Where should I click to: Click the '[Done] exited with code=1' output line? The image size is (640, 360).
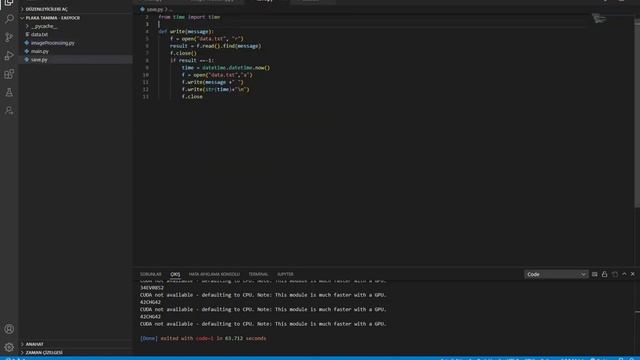pos(203,338)
